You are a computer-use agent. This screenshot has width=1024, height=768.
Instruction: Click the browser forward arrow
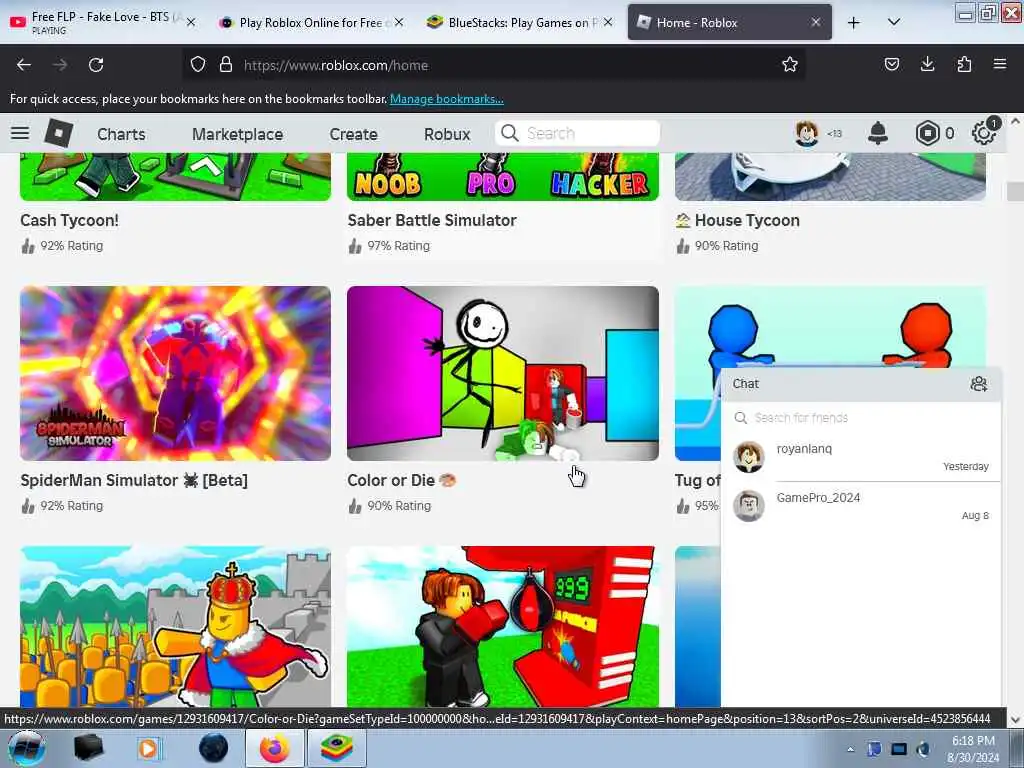click(x=60, y=65)
